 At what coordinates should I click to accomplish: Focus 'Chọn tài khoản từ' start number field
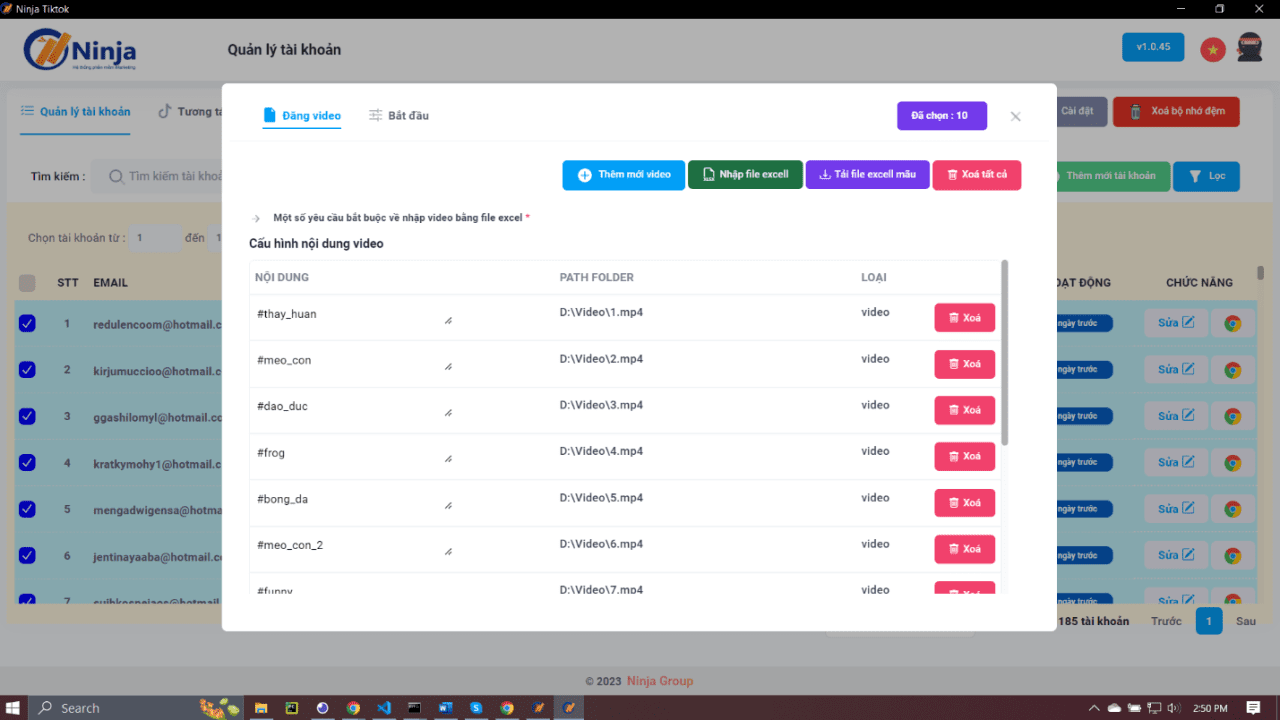coord(155,238)
